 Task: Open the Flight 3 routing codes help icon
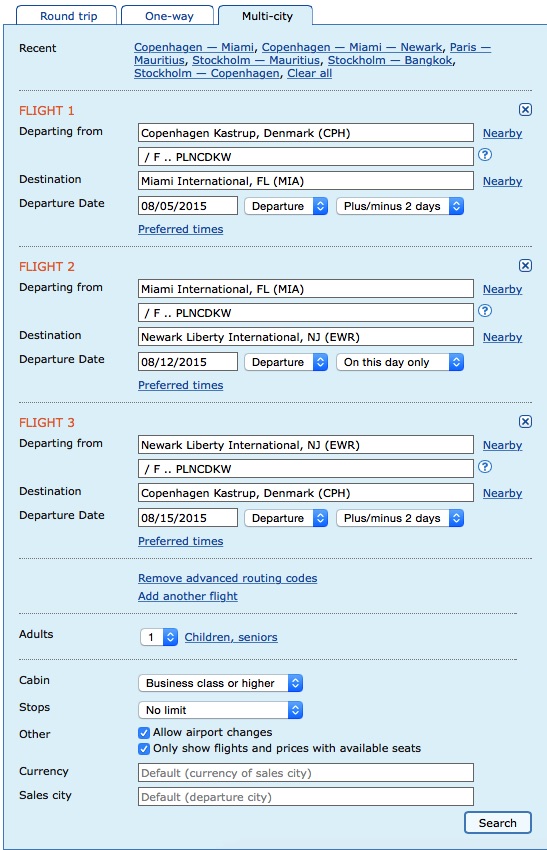pyautogui.click(x=485, y=467)
